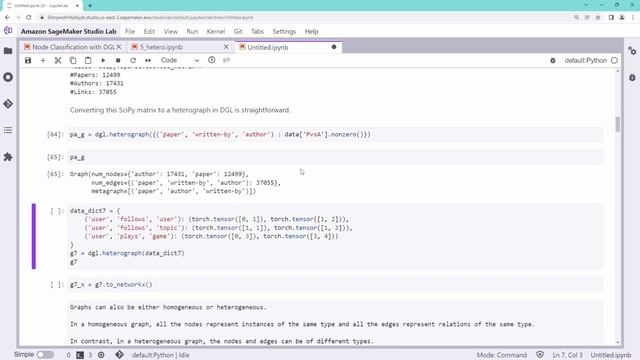Click into the data_dict7 code cell
The width and height of the screenshot is (640, 360).
click(x=335, y=236)
